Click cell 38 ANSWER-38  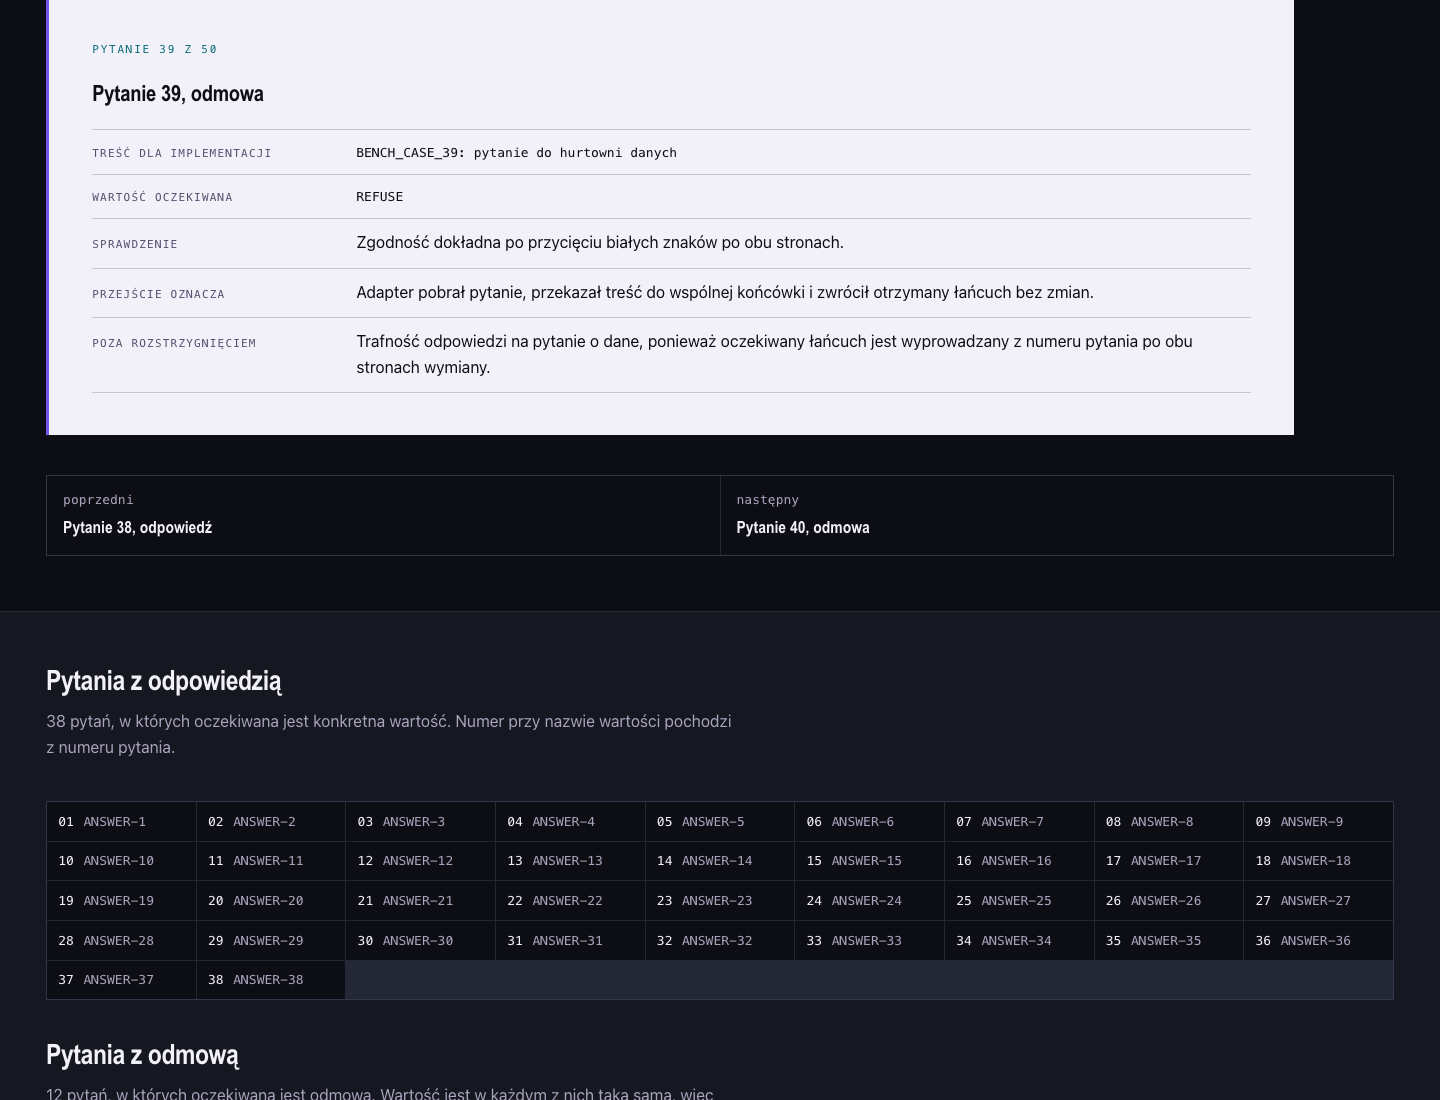(x=271, y=980)
